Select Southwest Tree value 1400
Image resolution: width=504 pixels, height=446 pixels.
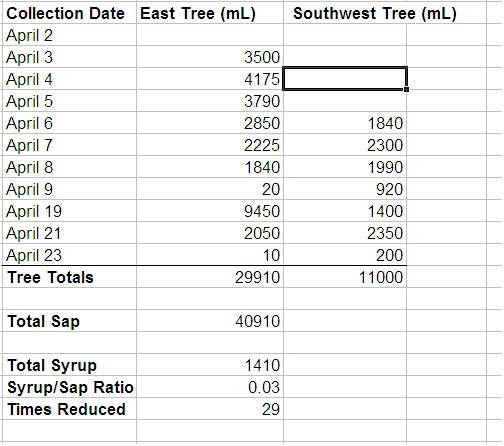pyautogui.click(x=345, y=211)
